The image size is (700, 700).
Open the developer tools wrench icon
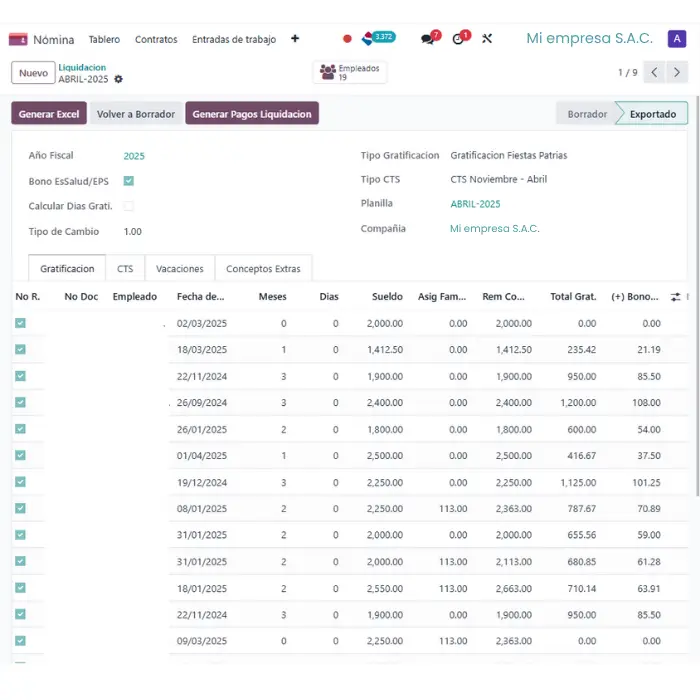(487, 39)
